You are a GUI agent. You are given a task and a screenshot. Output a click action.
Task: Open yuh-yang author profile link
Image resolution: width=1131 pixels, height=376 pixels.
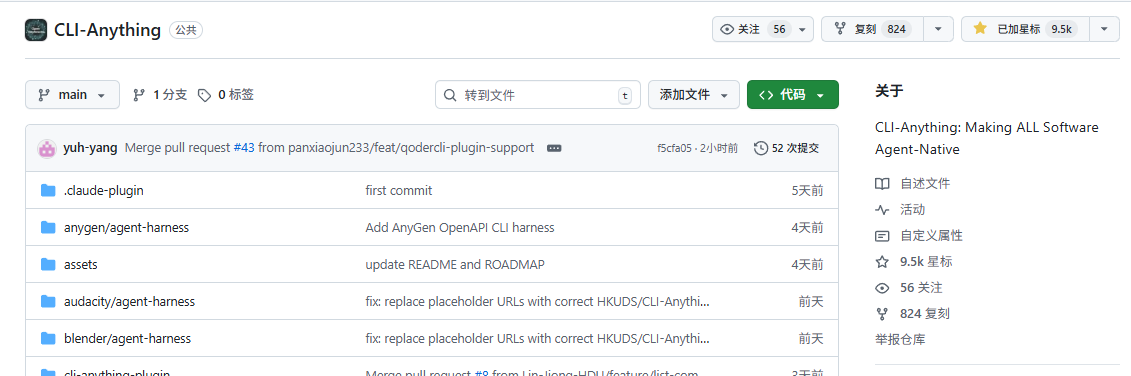(x=91, y=148)
